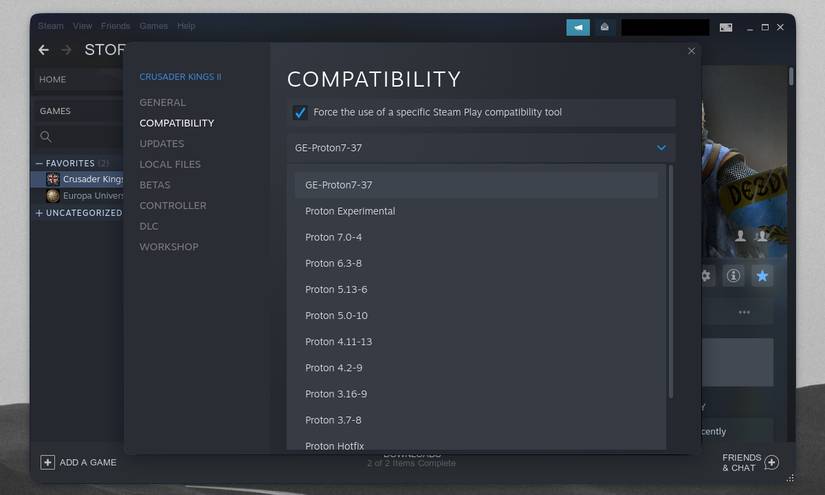Open the game settings gear icon

[706, 276]
